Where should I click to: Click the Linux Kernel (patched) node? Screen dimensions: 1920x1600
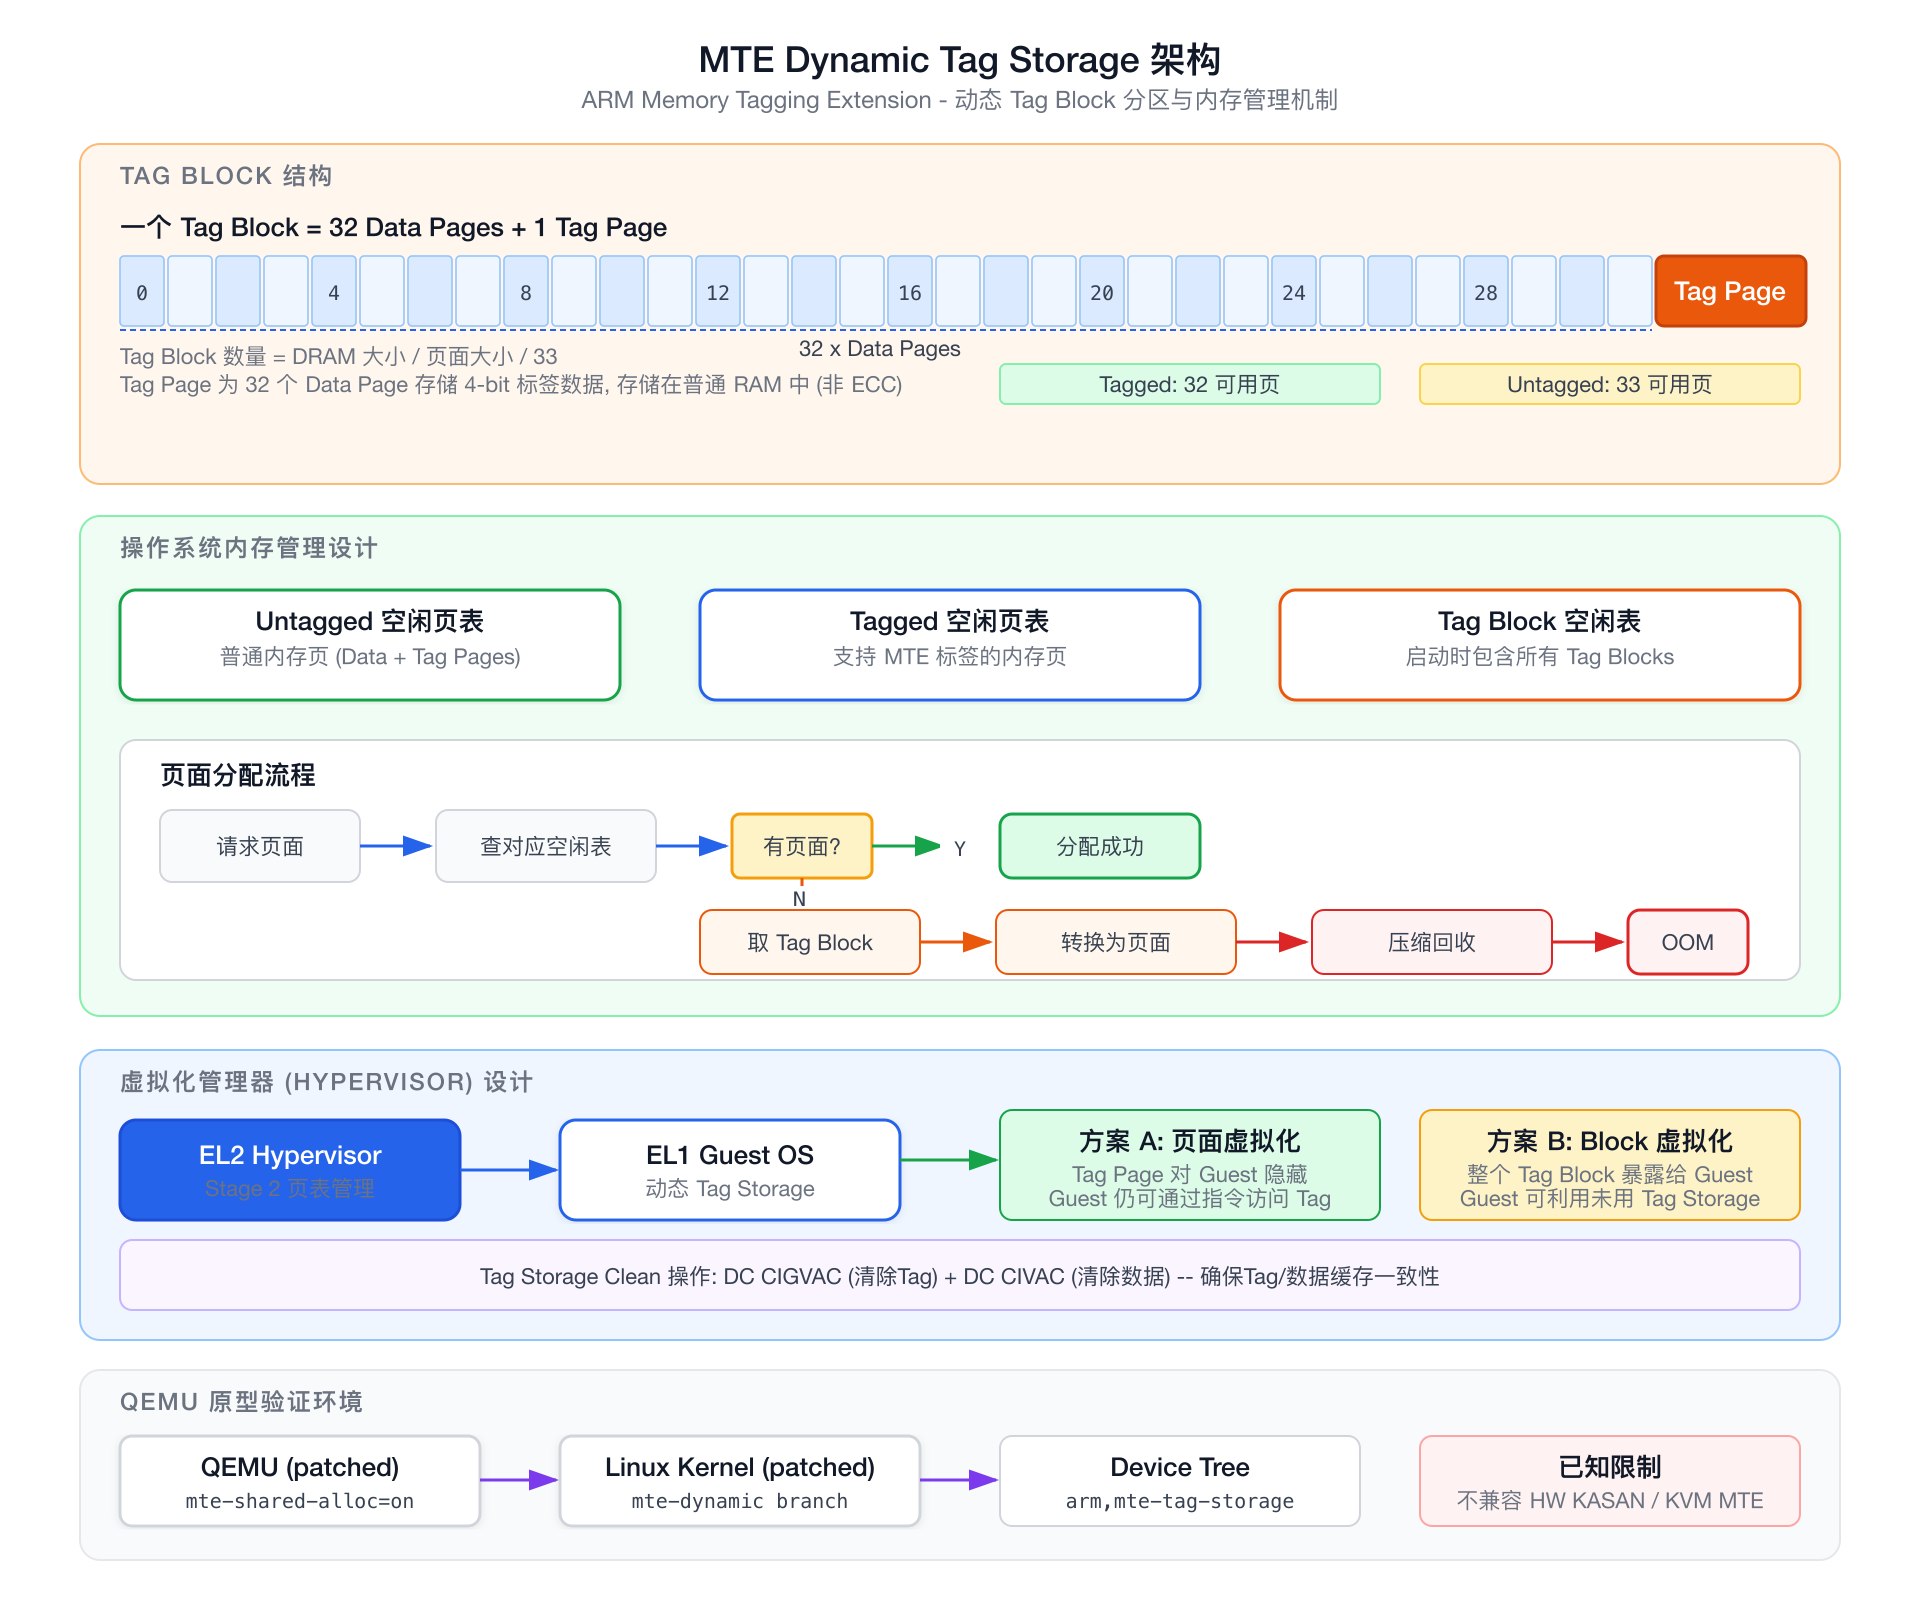tap(740, 1481)
